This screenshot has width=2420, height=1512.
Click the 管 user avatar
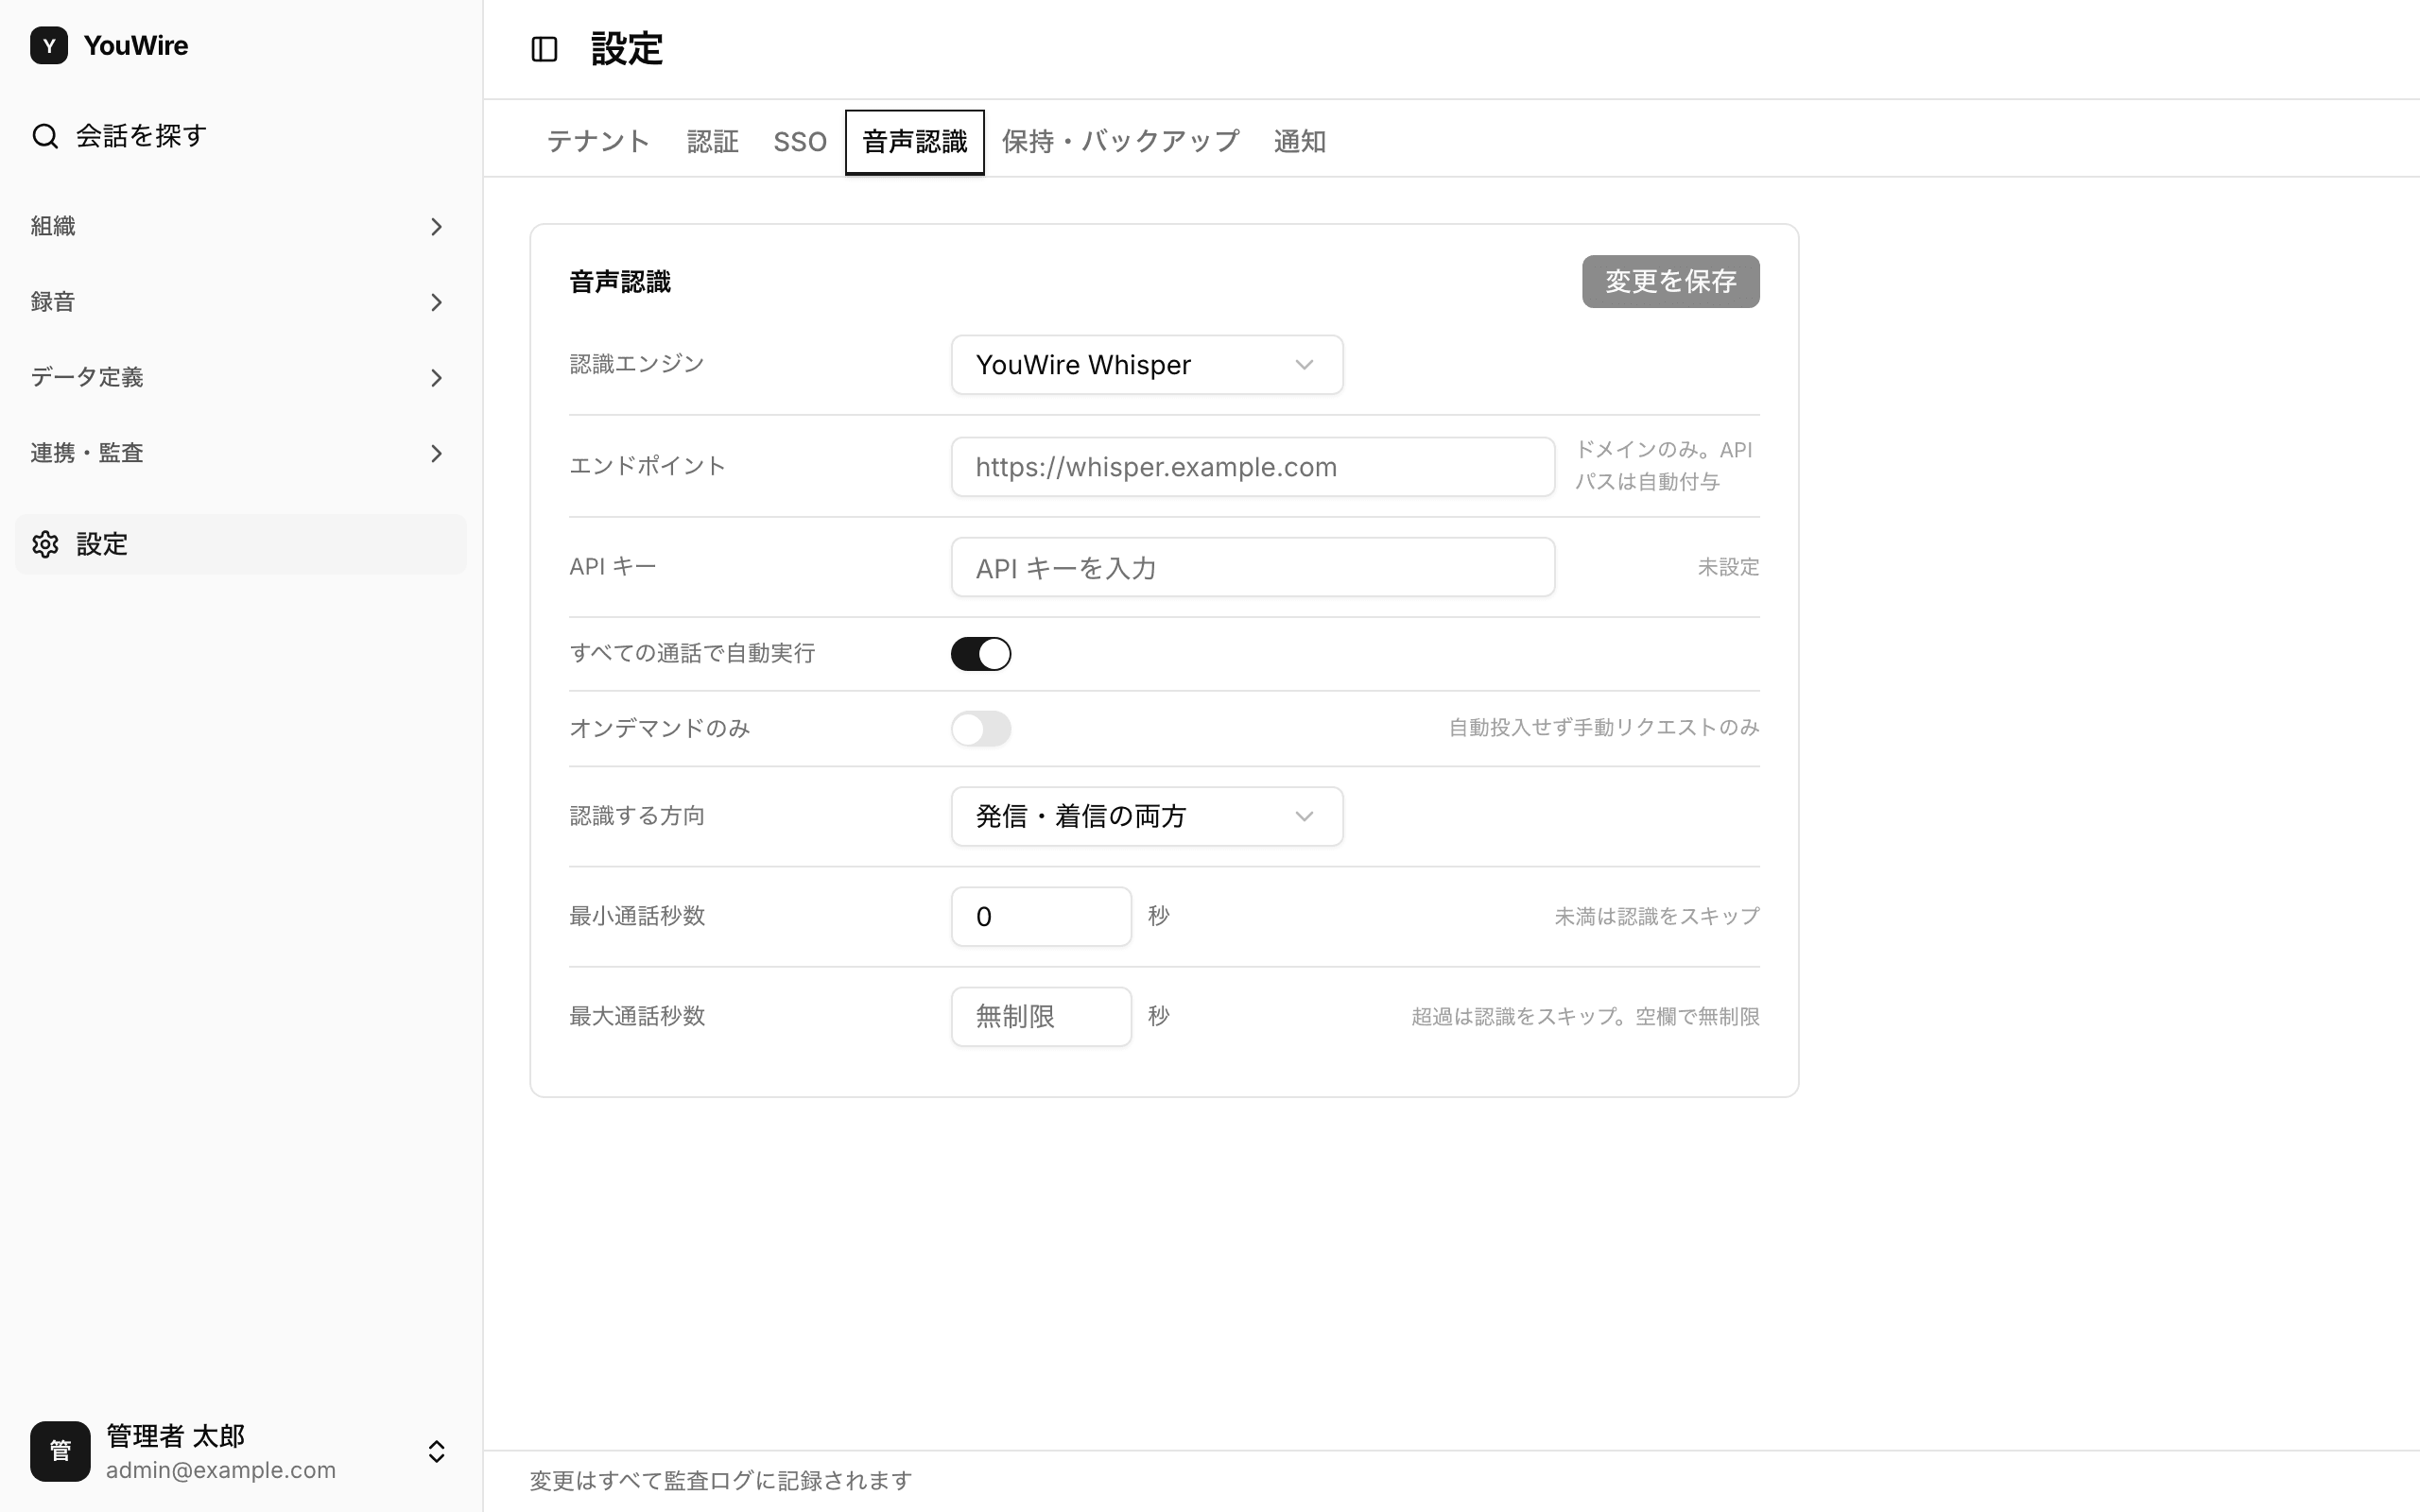click(60, 1451)
